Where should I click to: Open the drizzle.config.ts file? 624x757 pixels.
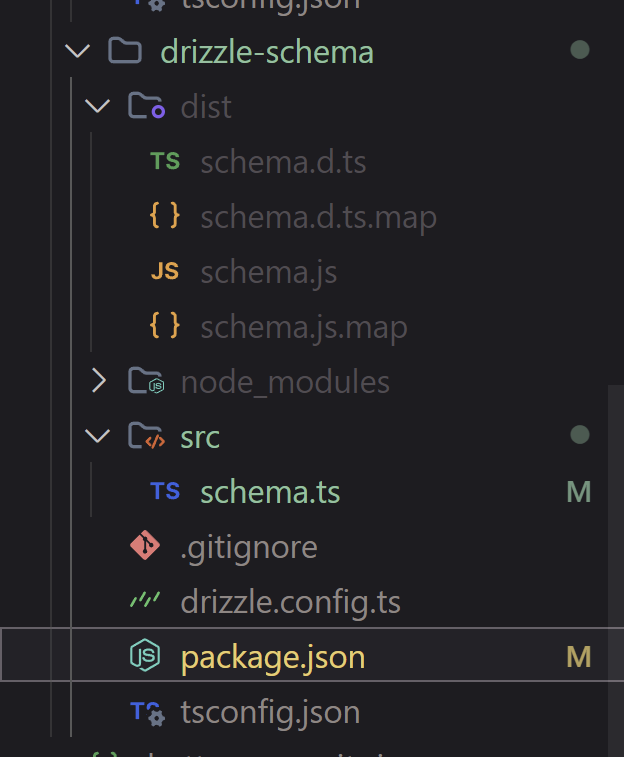click(290, 602)
